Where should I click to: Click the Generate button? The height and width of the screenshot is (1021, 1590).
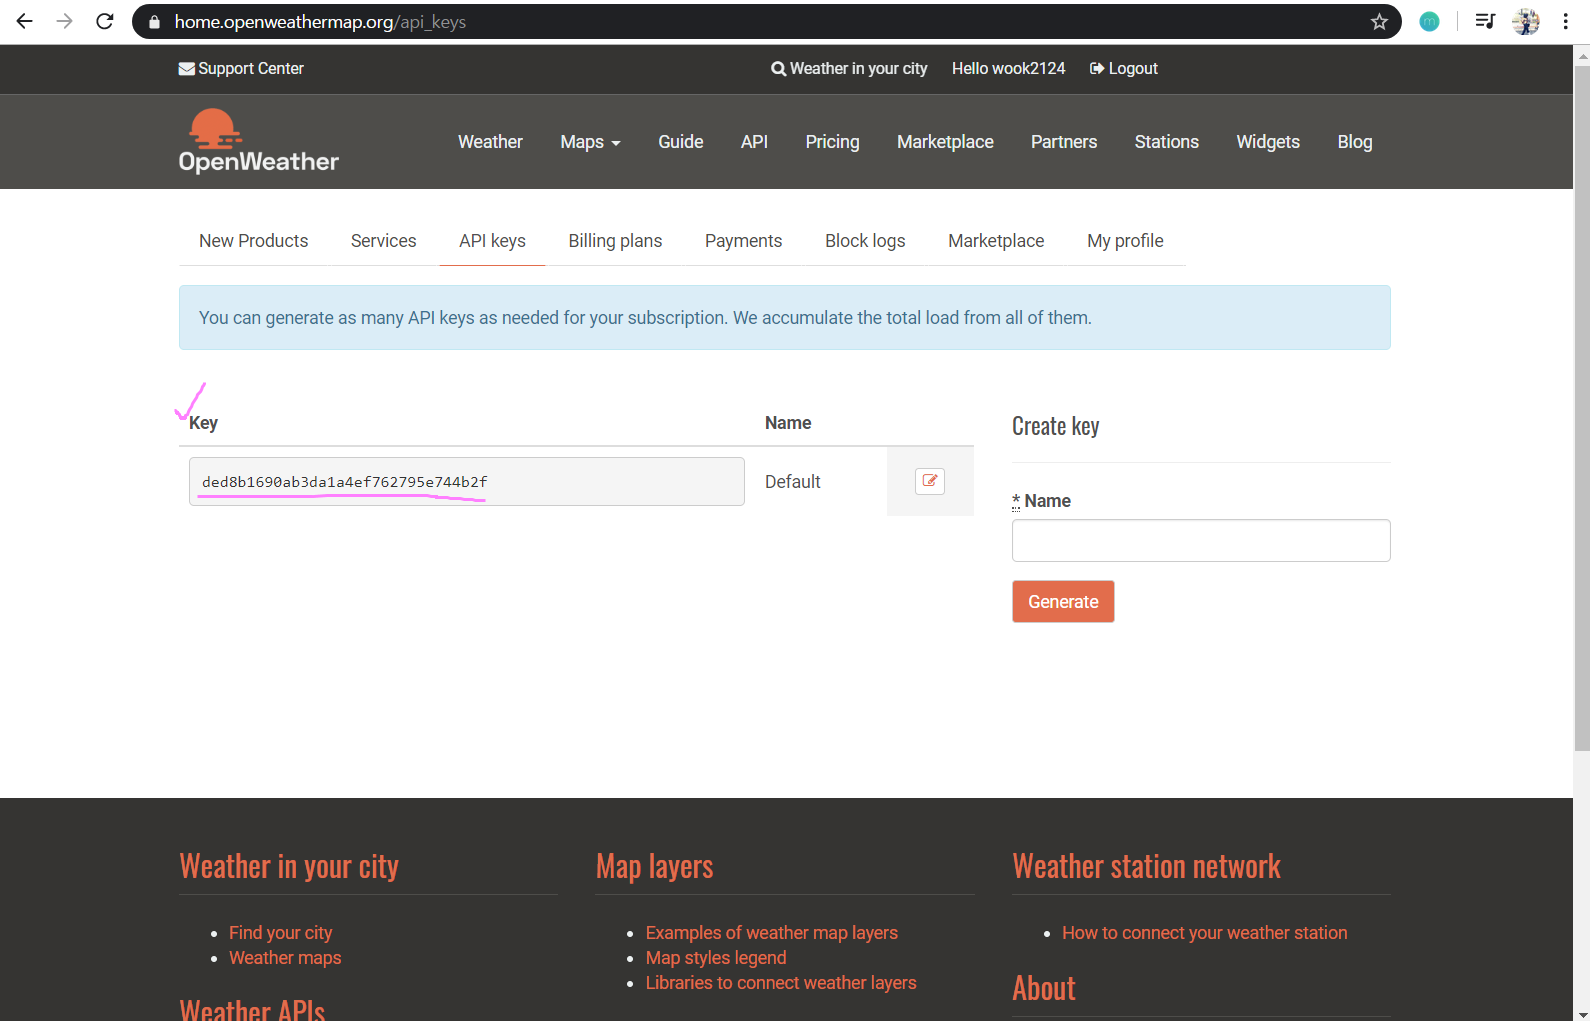(x=1063, y=602)
